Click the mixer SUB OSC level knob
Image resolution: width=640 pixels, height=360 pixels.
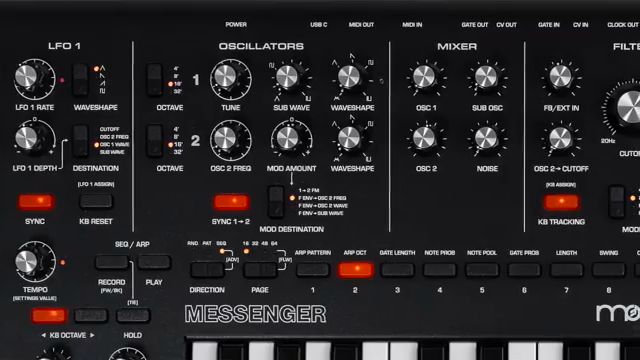point(487,78)
